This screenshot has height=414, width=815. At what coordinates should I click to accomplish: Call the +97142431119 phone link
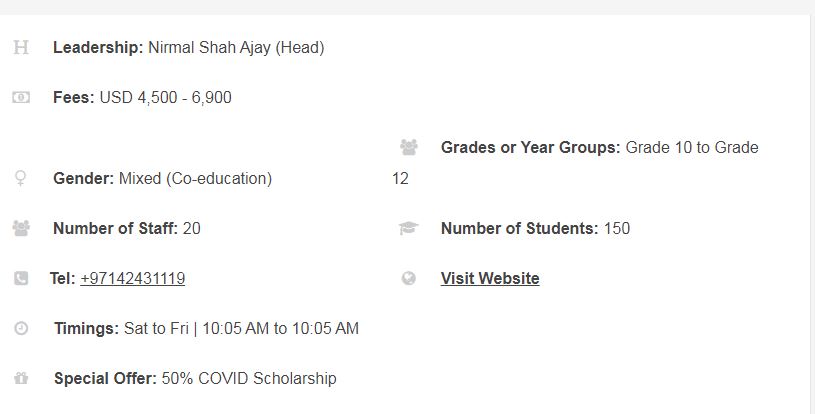click(x=133, y=278)
